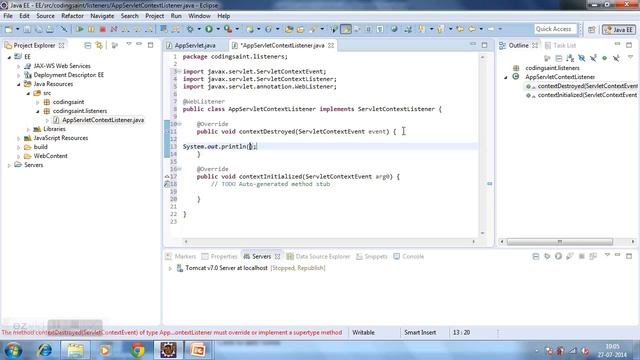Open the Window menu
This screenshot has width=640, height=360.
point(199,16)
